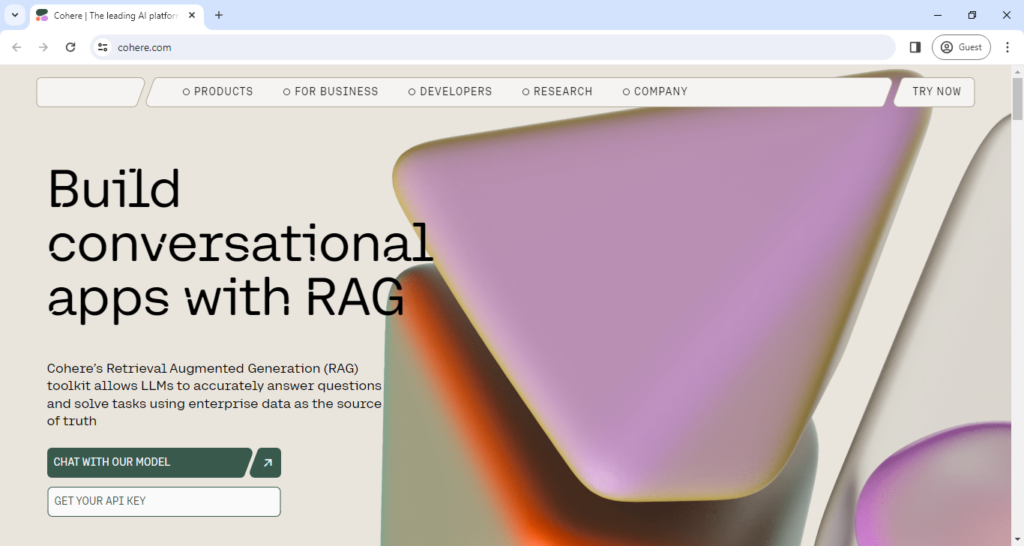Close the Cohere browser tab

192,15
